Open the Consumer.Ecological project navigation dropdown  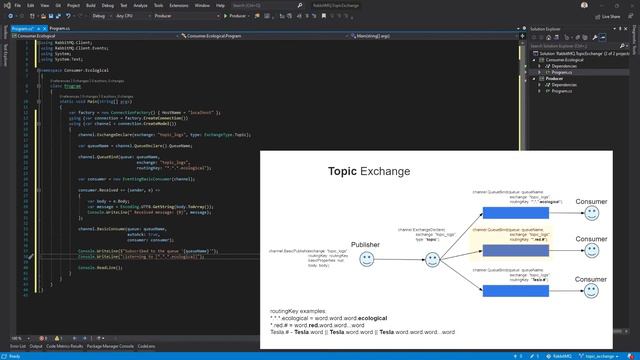click(x=96, y=36)
